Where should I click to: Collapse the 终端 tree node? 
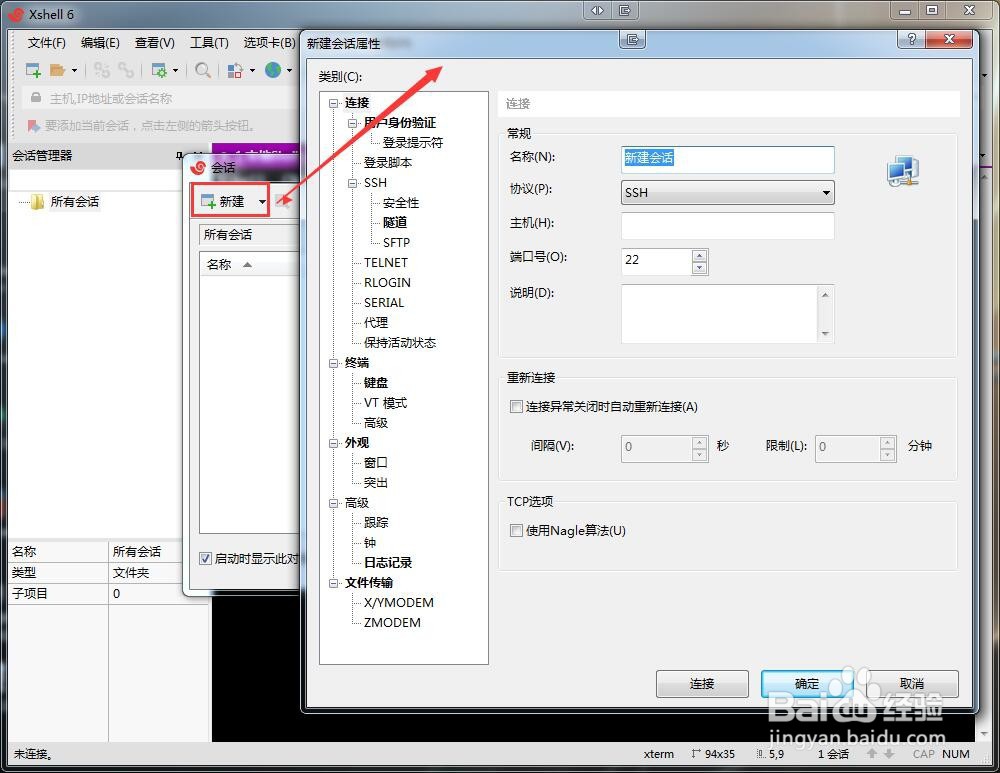pyautogui.click(x=334, y=363)
